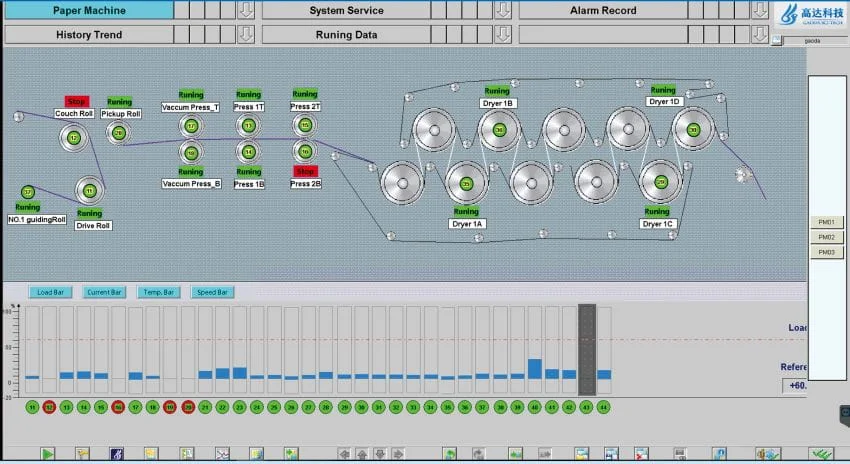The width and height of the screenshot is (850, 464).
Task: Expand the System Service dropdown arrow
Action: pyautogui.click(x=503, y=10)
